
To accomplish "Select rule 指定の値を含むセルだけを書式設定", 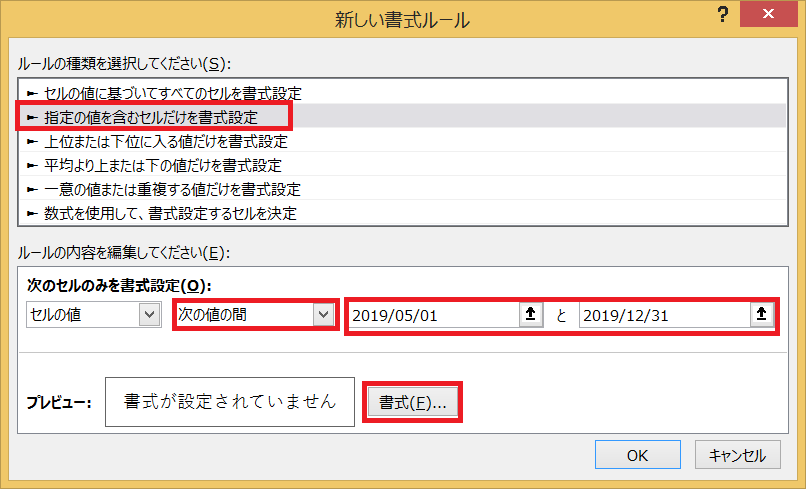I will click(x=402, y=117).
